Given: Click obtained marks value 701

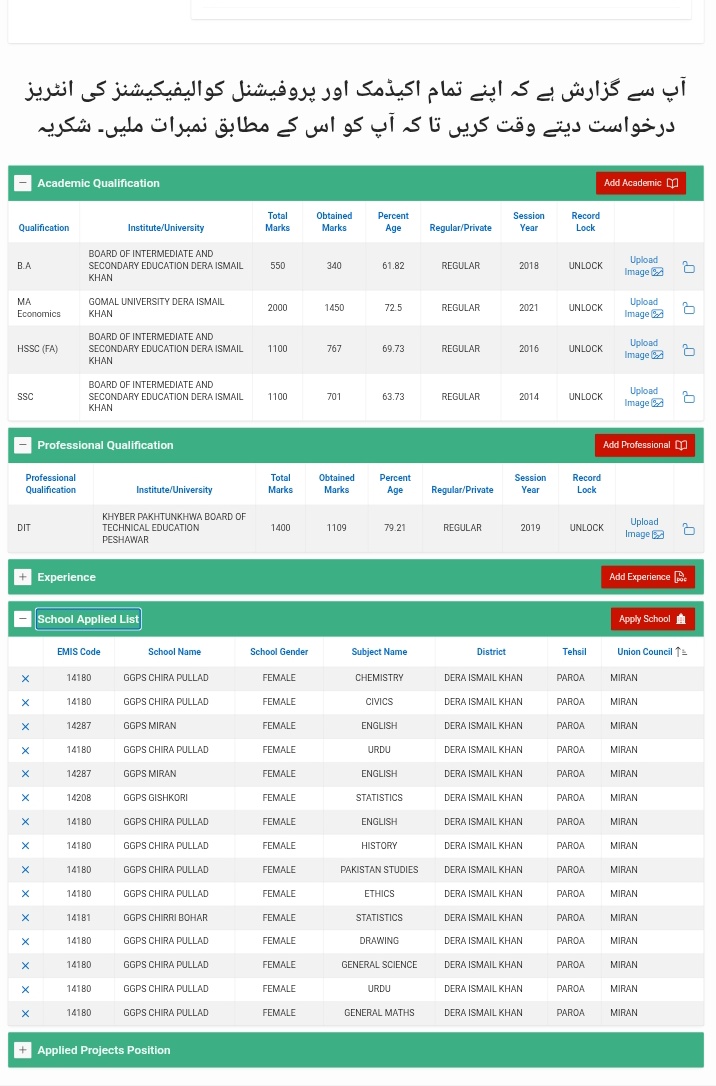Looking at the screenshot, I should 334,397.
